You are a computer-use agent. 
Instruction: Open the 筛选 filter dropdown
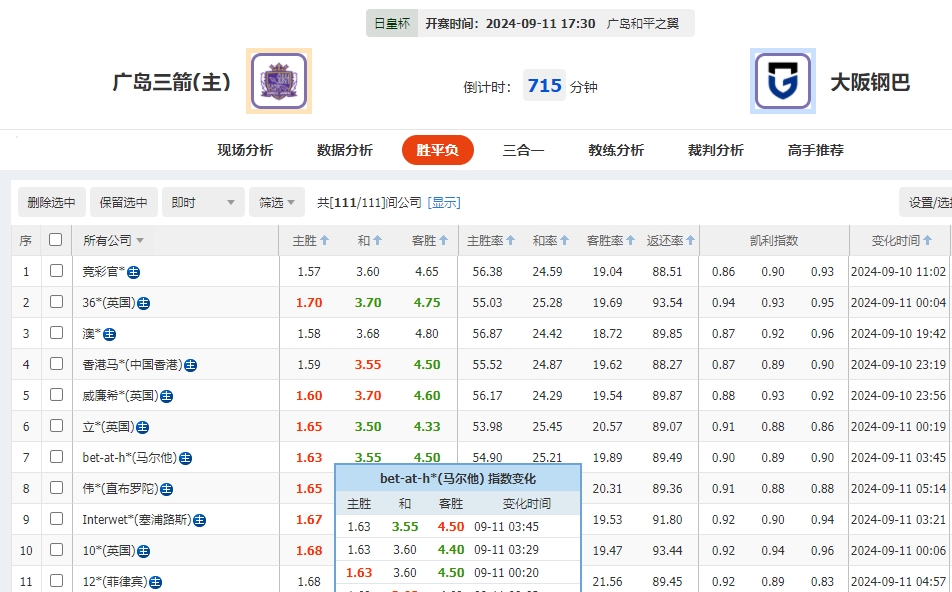point(276,201)
